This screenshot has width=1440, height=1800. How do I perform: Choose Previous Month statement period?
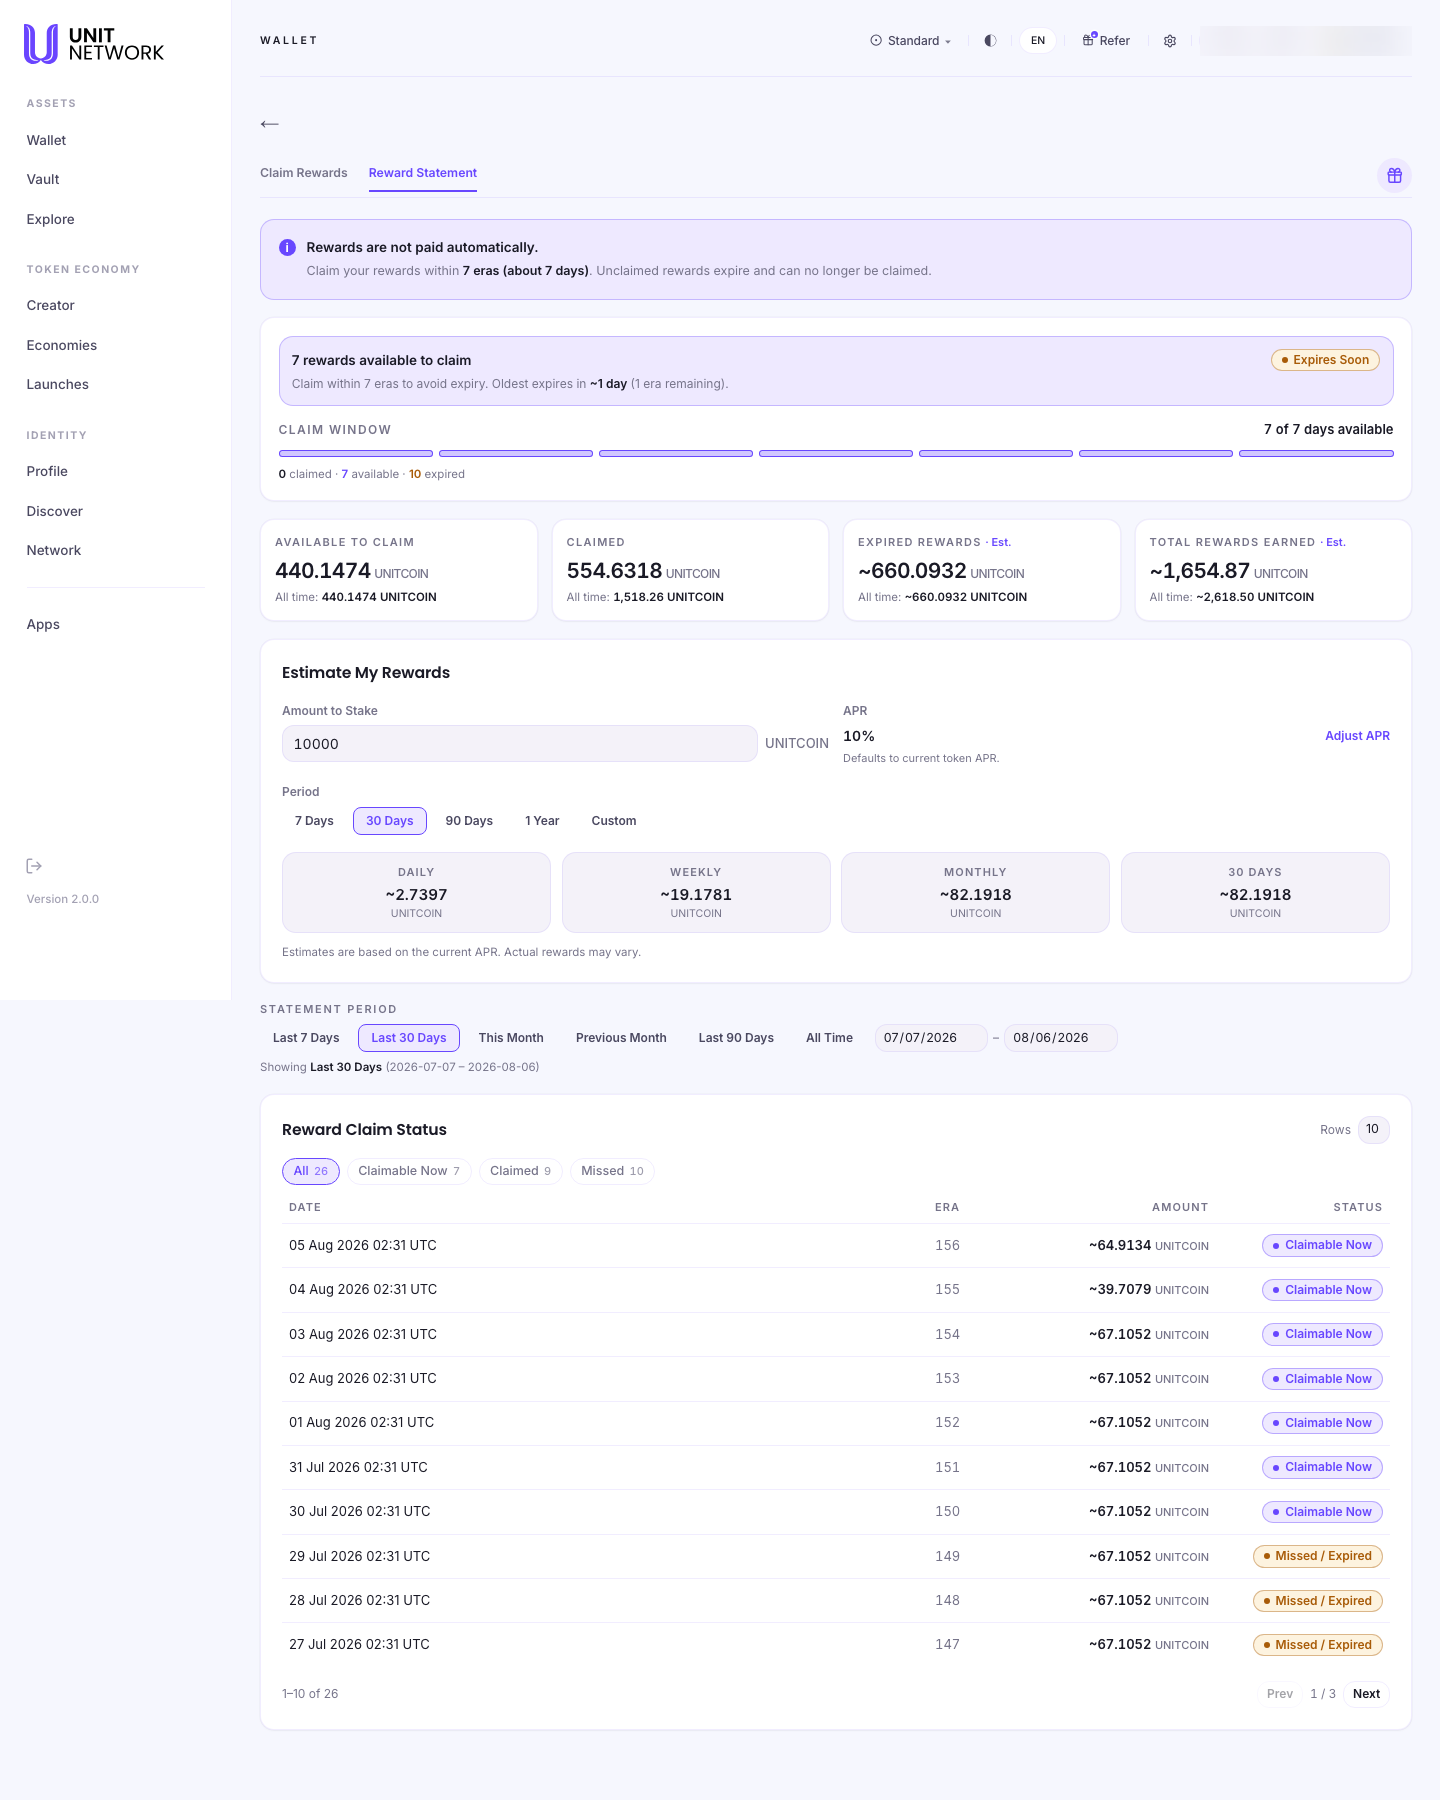tap(621, 1038)
